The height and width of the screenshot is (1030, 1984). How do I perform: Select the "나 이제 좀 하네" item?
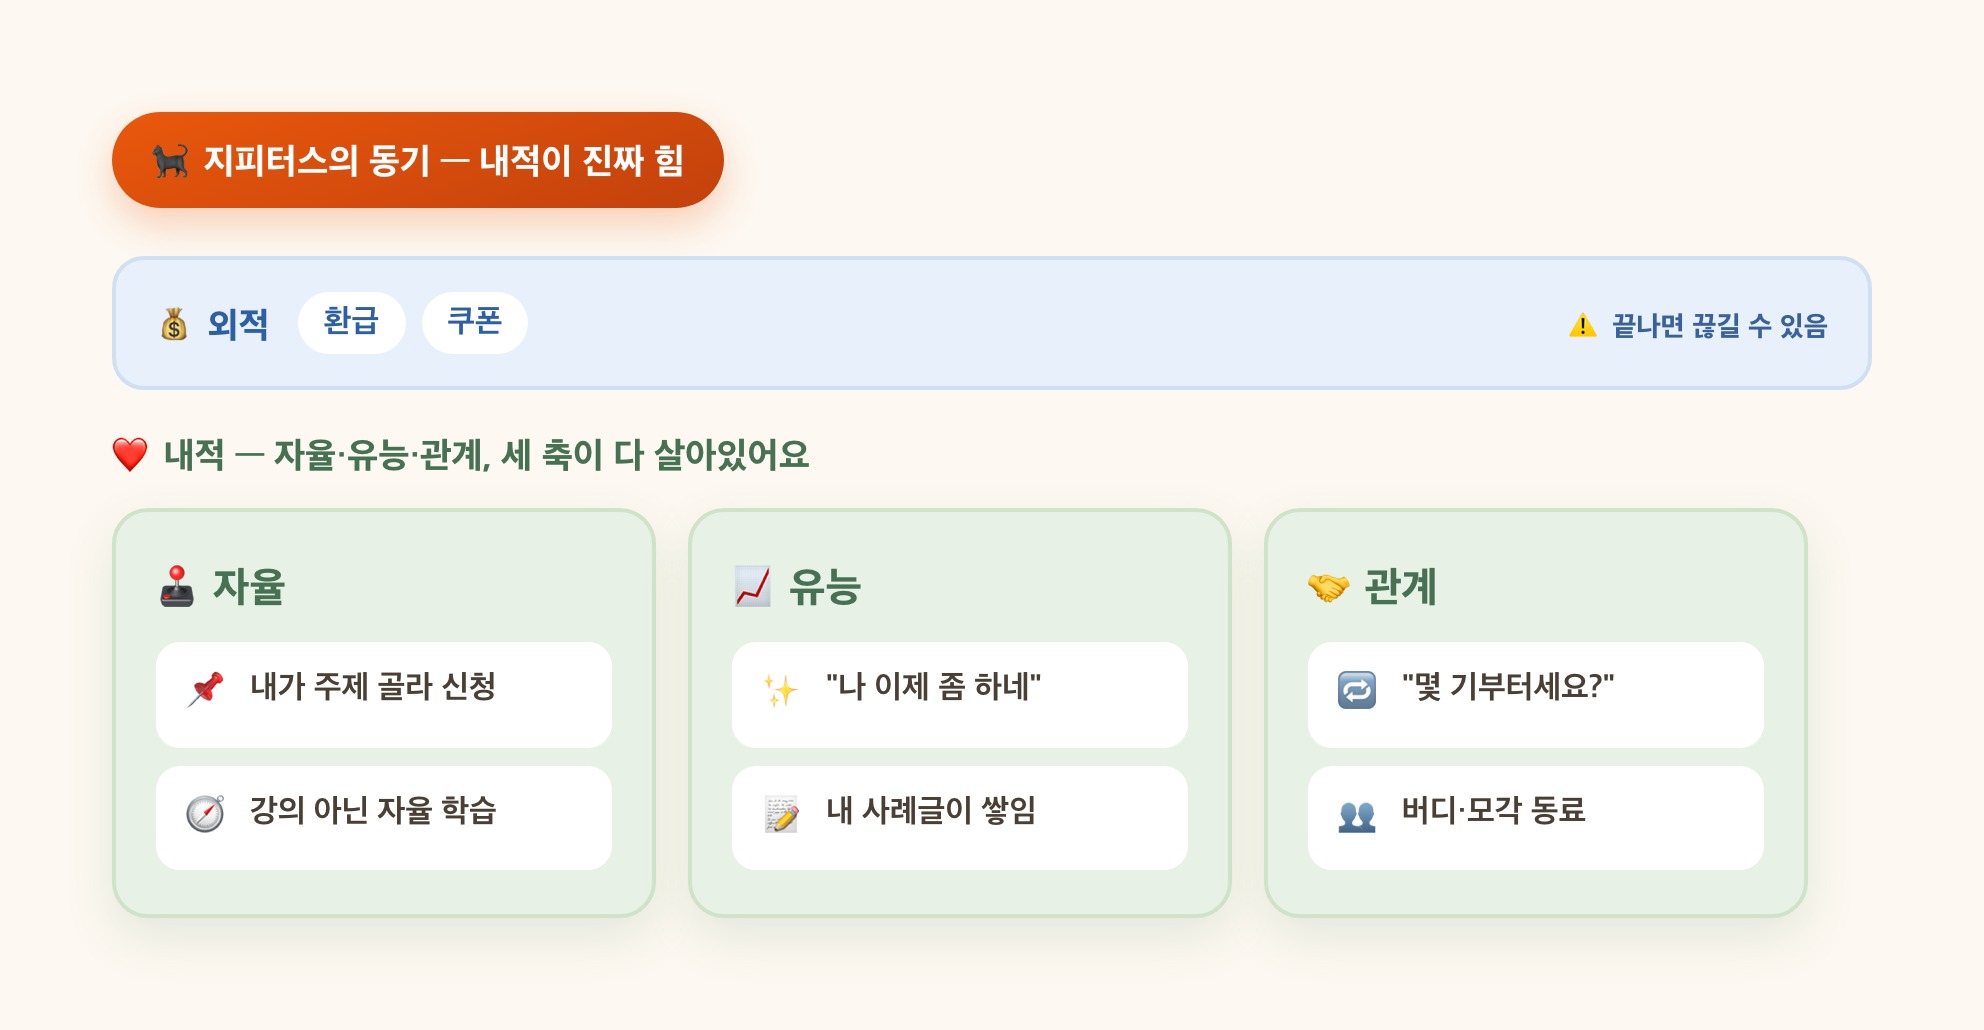click(960, 694)
